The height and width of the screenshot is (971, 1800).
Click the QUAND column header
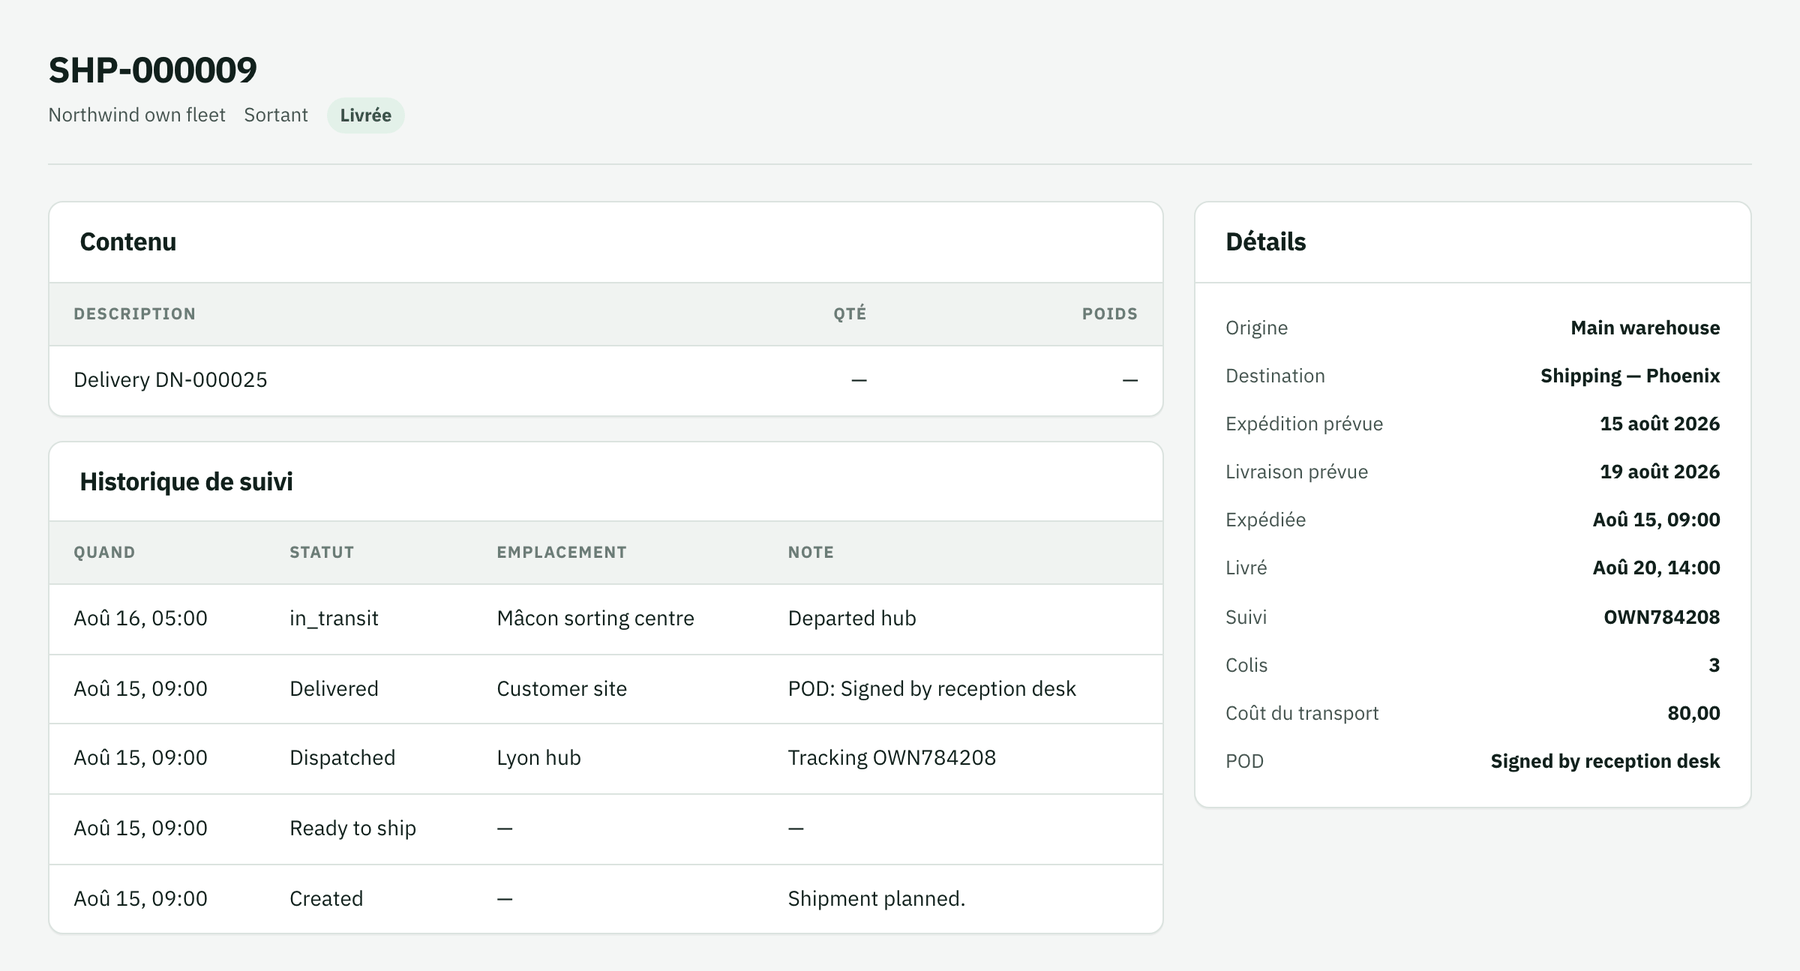(104, 552)
